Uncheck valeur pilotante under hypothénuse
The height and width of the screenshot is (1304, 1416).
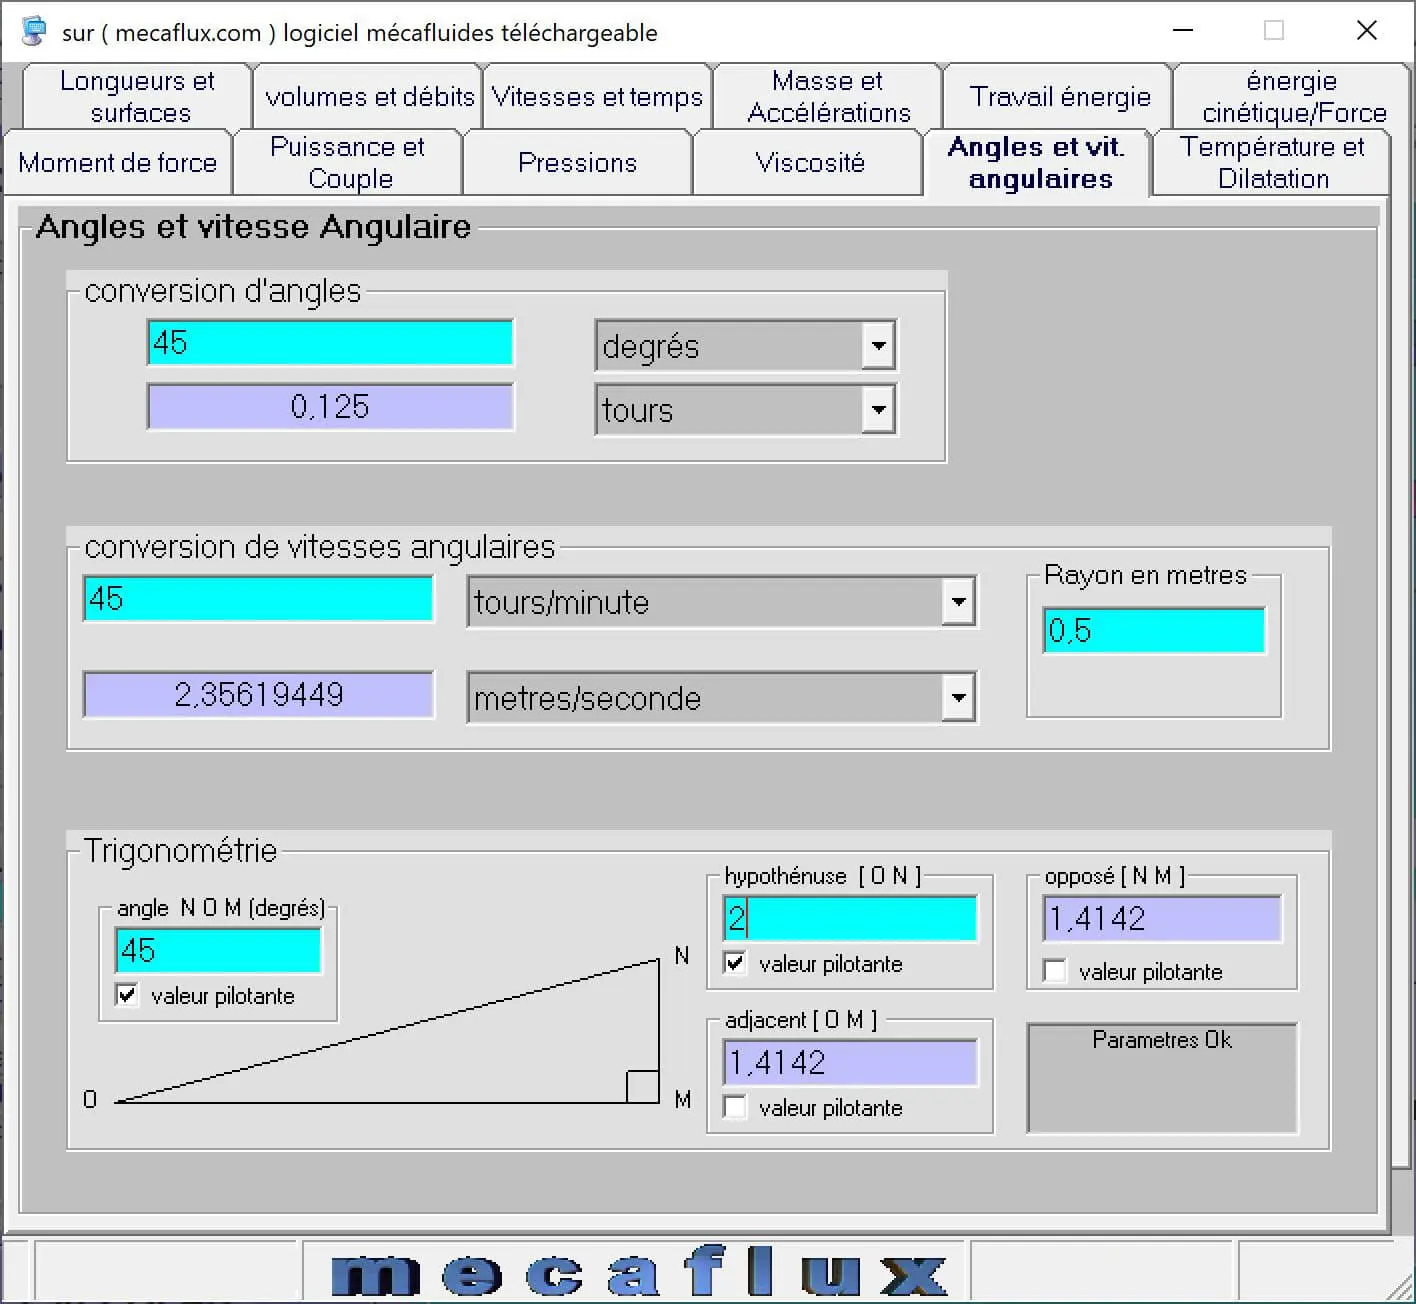coord(735,963)
